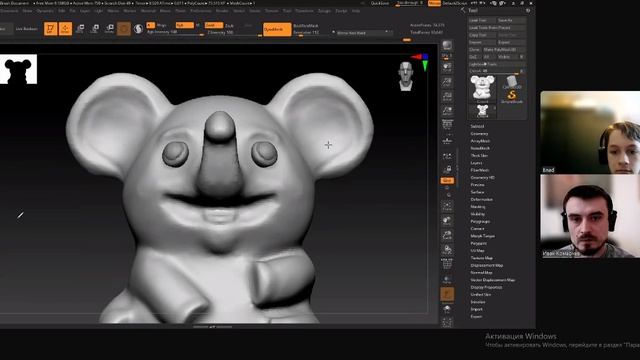Viewport: 640px width, 360px height.
Task: Click the sphere Gizmo 3D icon
Action: coord(124,29)
